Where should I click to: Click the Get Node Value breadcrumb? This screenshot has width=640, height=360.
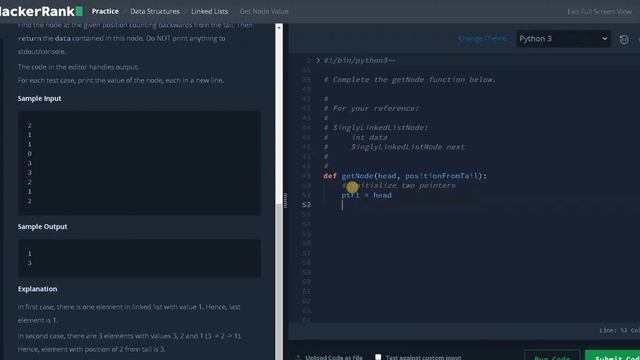tap(264, 11)
